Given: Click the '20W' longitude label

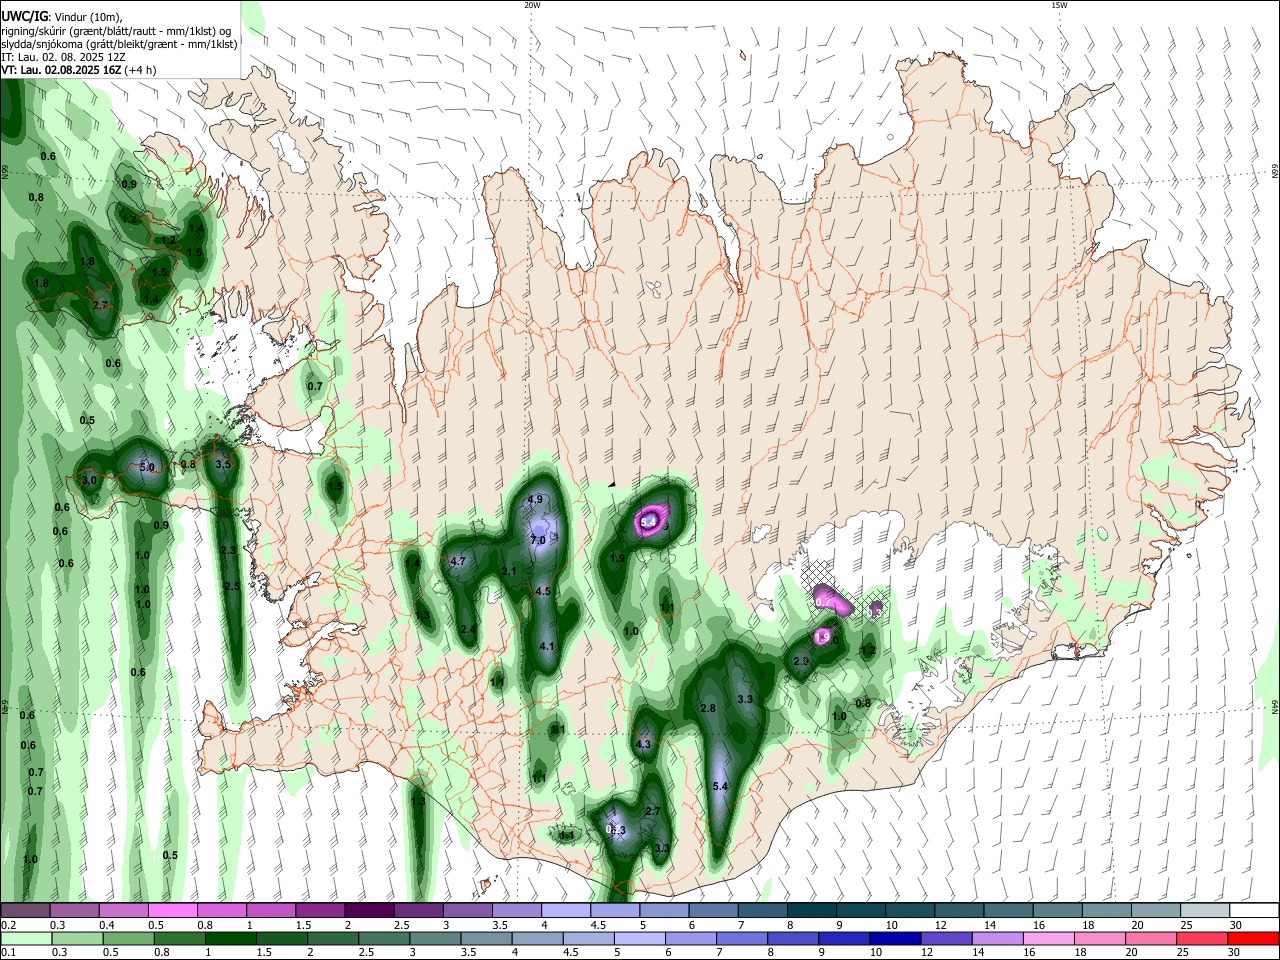Looking at the screenshot, I should 532,5.
